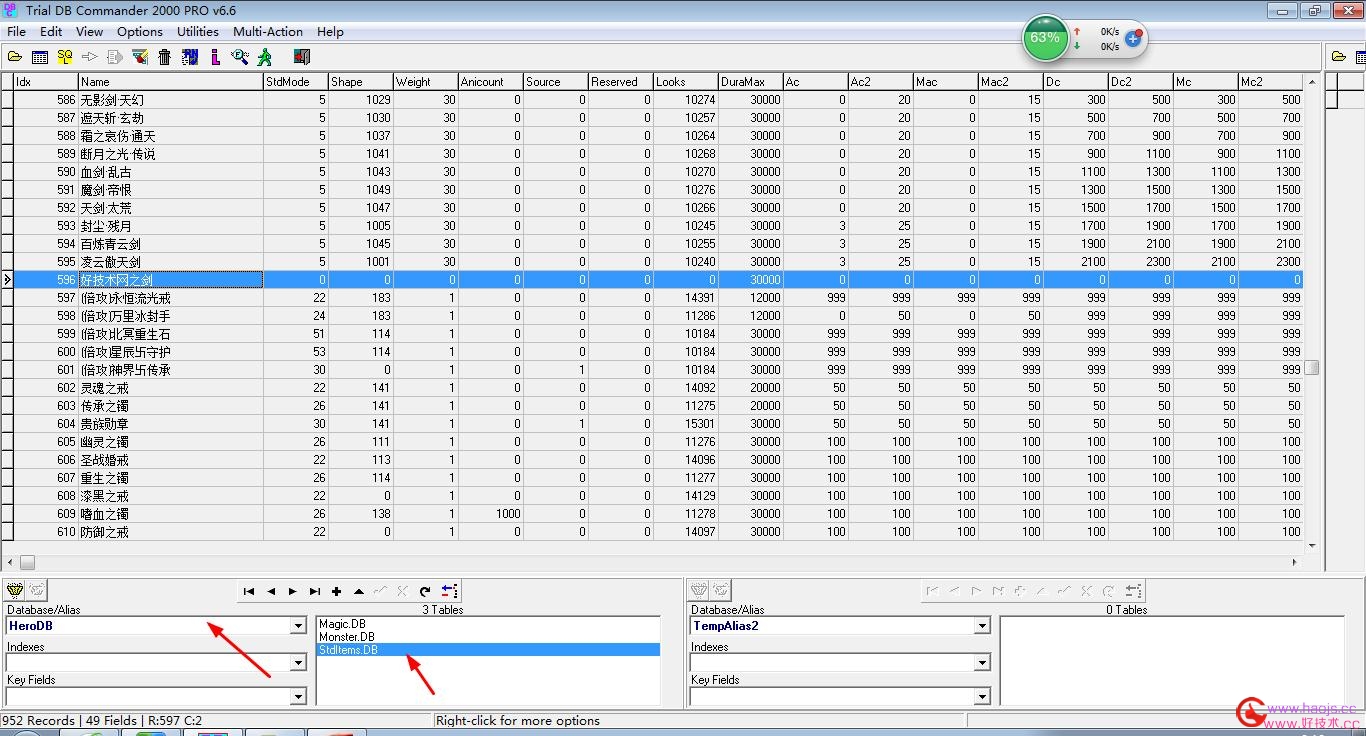Go to previous record in left navigator

point(271,591)
